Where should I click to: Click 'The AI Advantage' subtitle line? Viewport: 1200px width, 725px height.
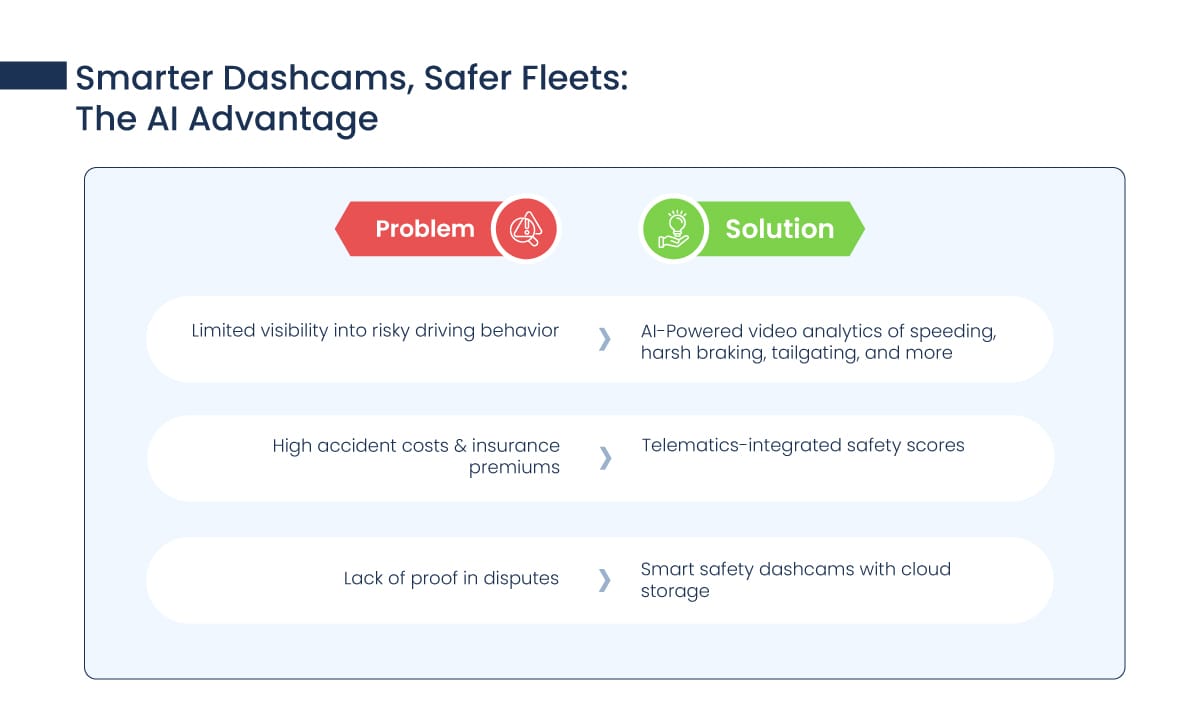(227, 119)
